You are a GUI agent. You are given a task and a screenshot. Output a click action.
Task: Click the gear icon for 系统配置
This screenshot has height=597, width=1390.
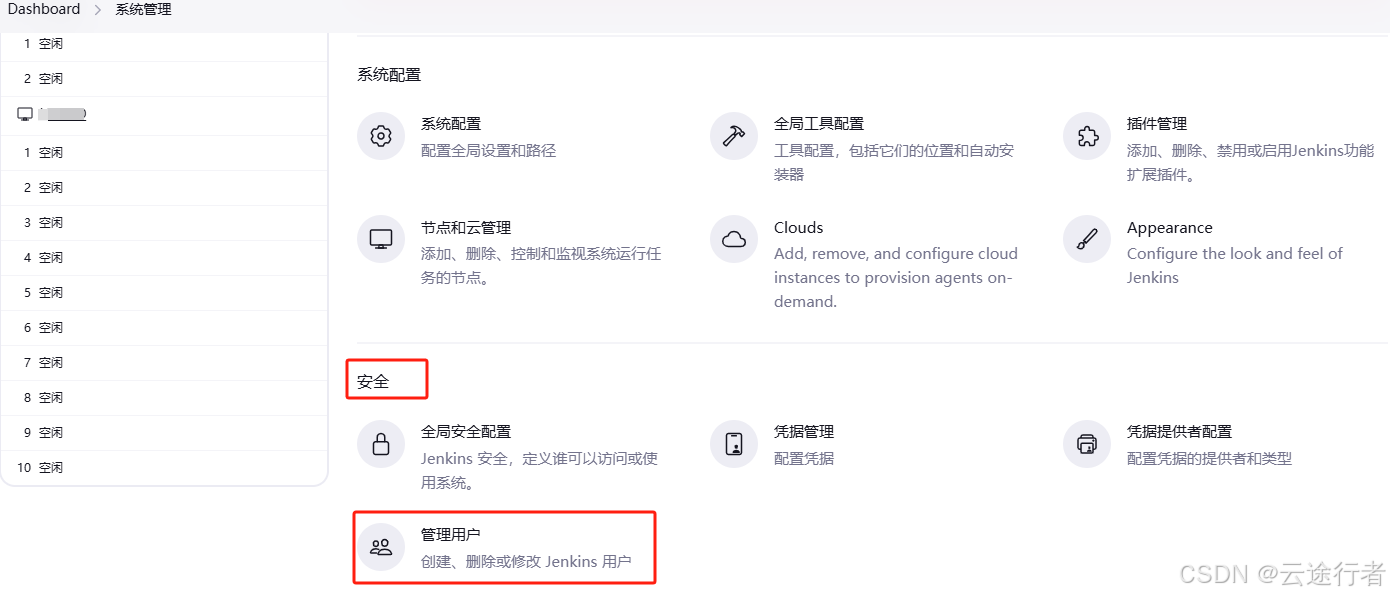click(x=381, y=136)
